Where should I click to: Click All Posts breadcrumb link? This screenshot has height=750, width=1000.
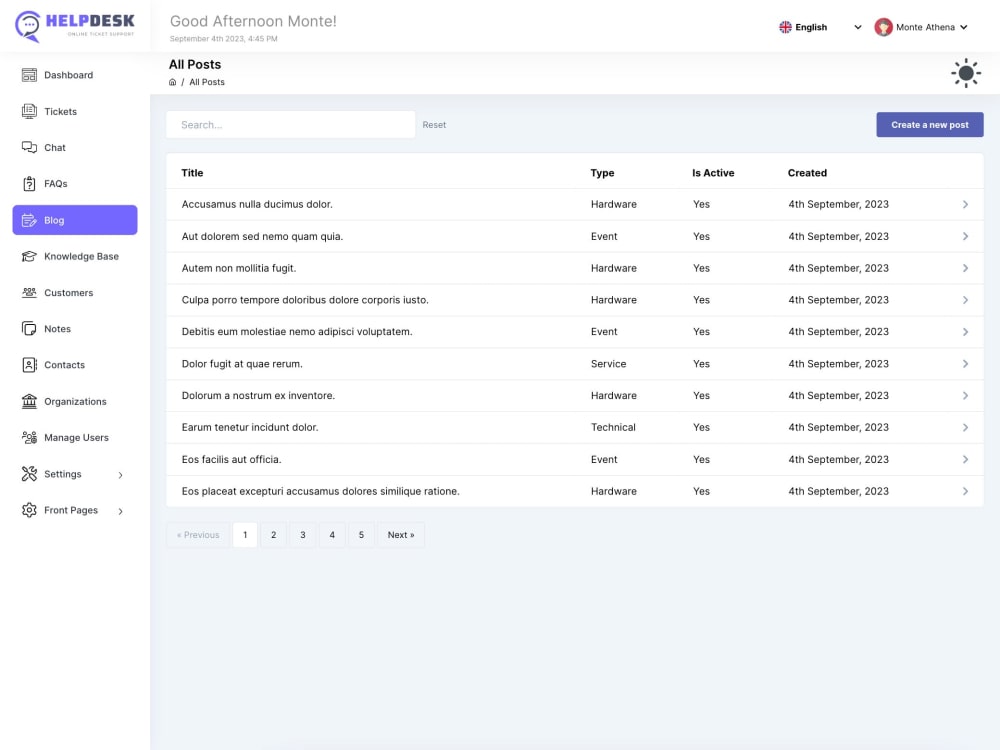coord(207,82)
